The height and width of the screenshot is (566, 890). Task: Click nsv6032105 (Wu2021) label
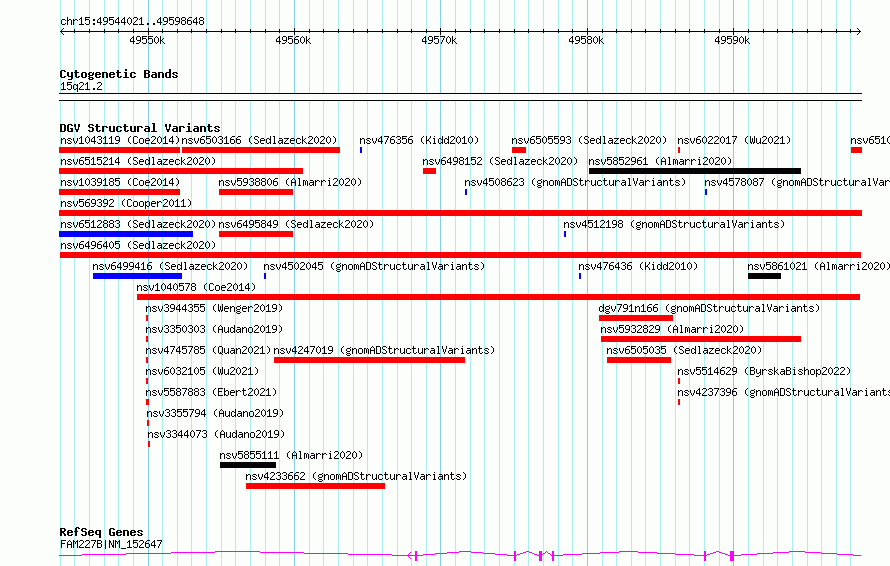pos(202,371)
